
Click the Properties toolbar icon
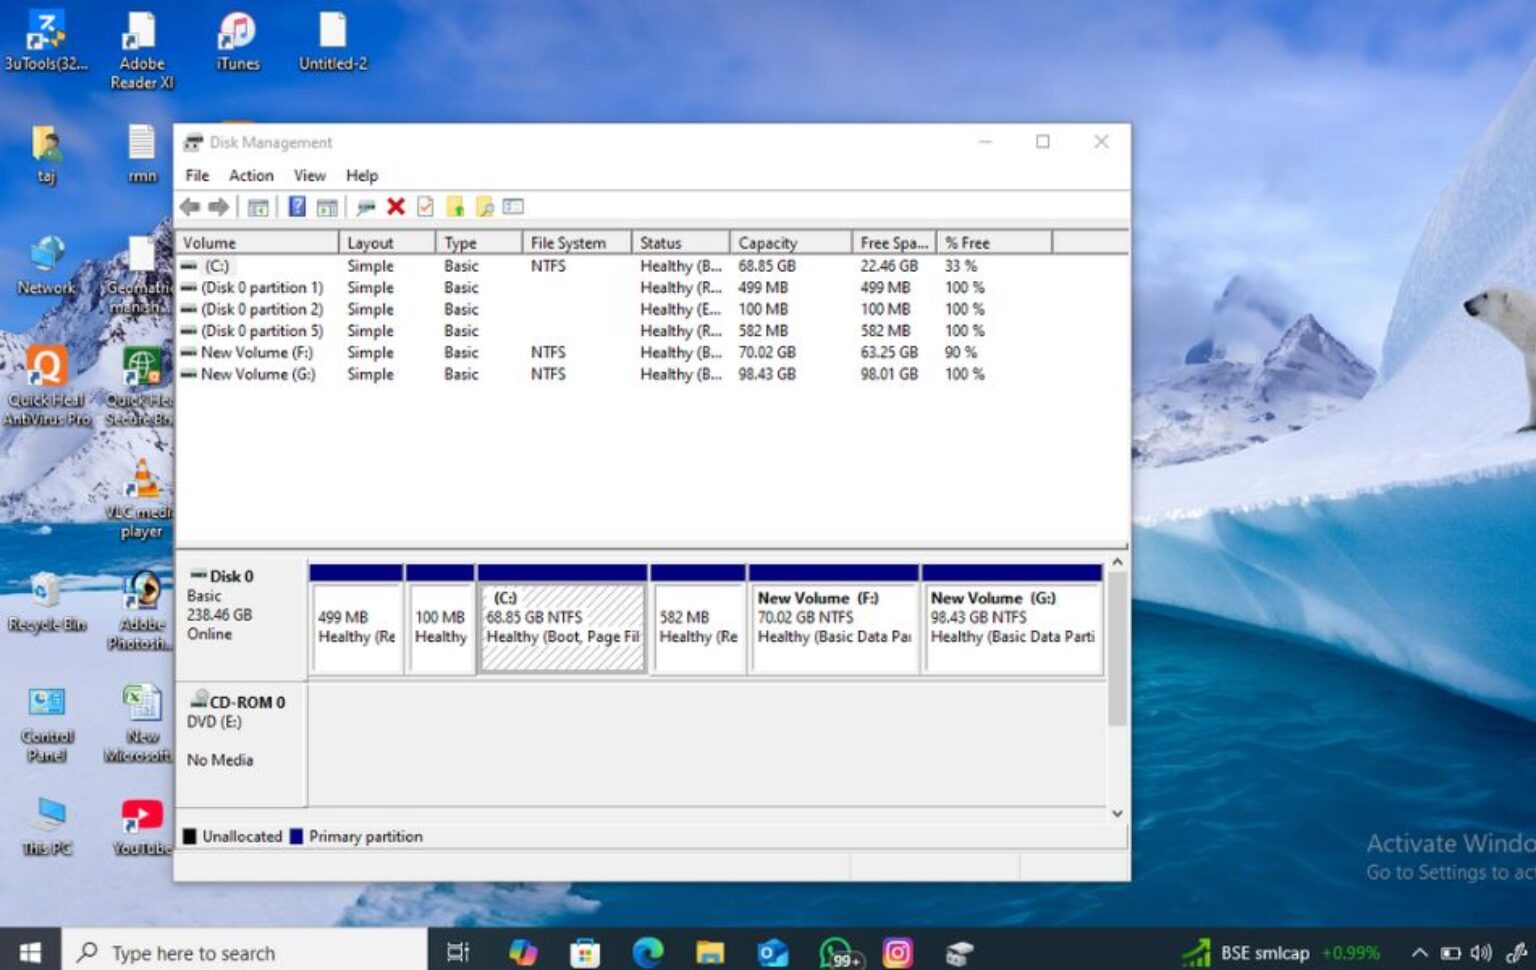pyautogui.click(x=425, y=207)
